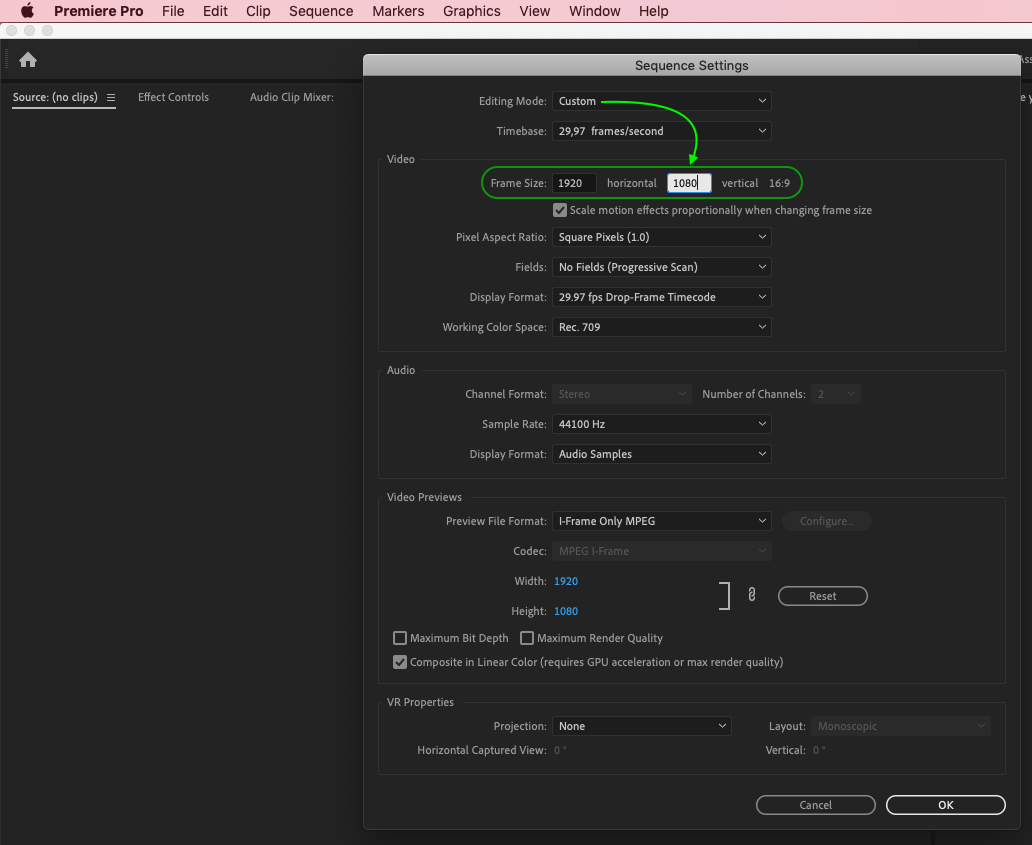This screenshot has height=845, width=1032.
Task: Open the Timebase dropdown
Action: (x=661, y=131)
